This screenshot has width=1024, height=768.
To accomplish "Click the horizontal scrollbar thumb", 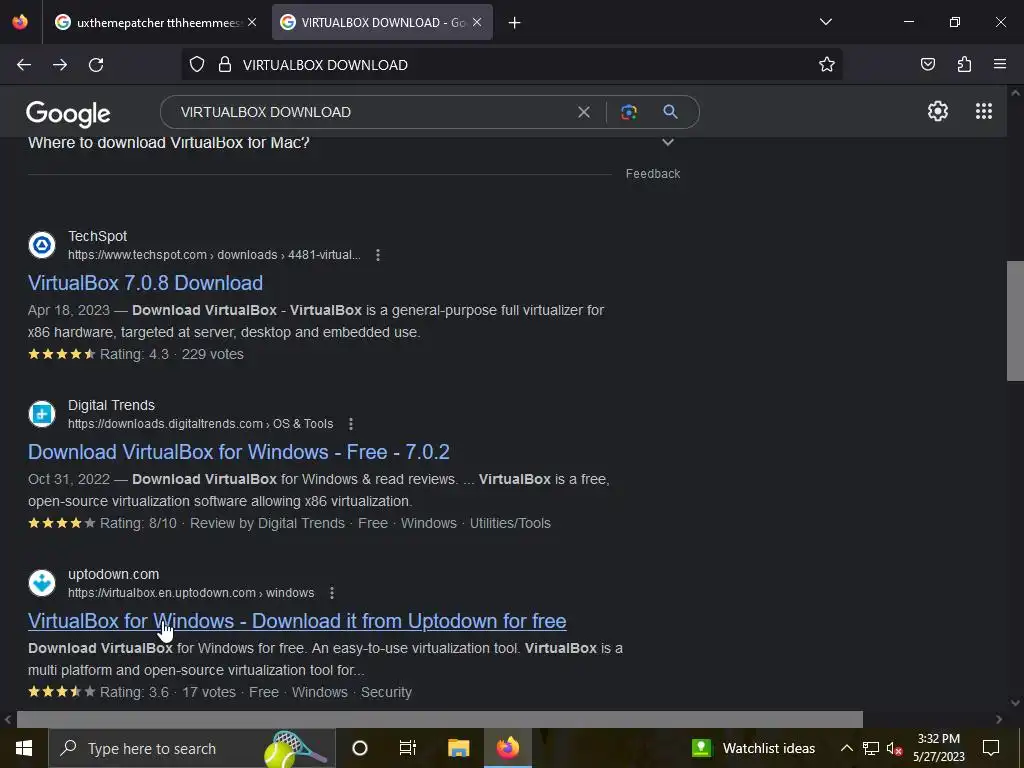I will [440, 719].
